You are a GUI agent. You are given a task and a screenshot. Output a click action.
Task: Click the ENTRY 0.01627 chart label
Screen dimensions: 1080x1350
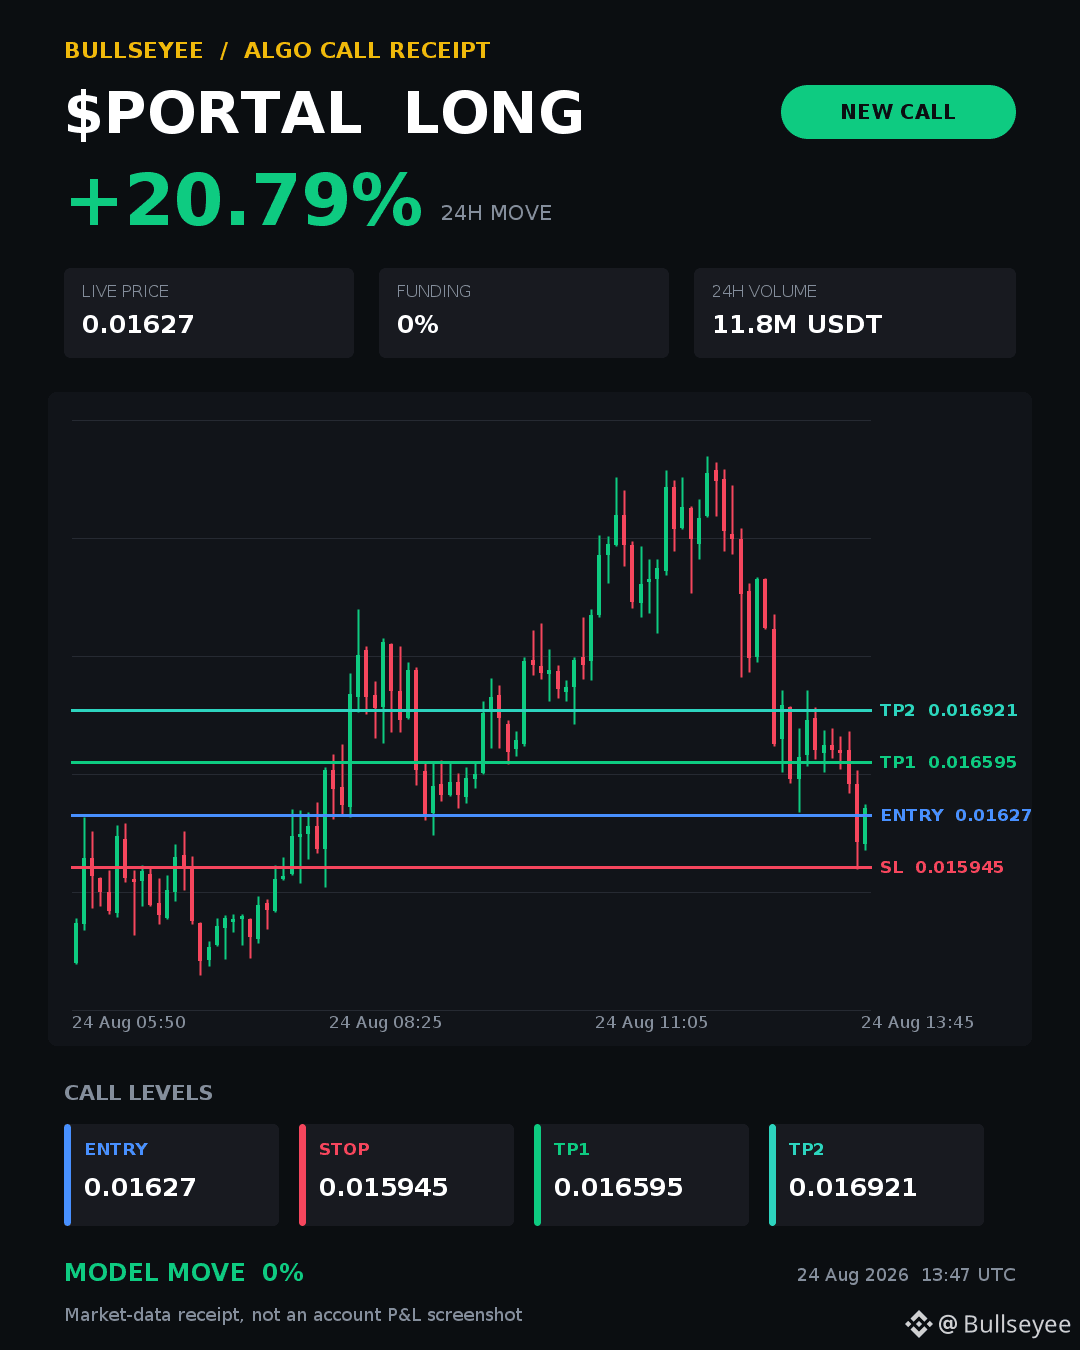click(x=956, y=815)
